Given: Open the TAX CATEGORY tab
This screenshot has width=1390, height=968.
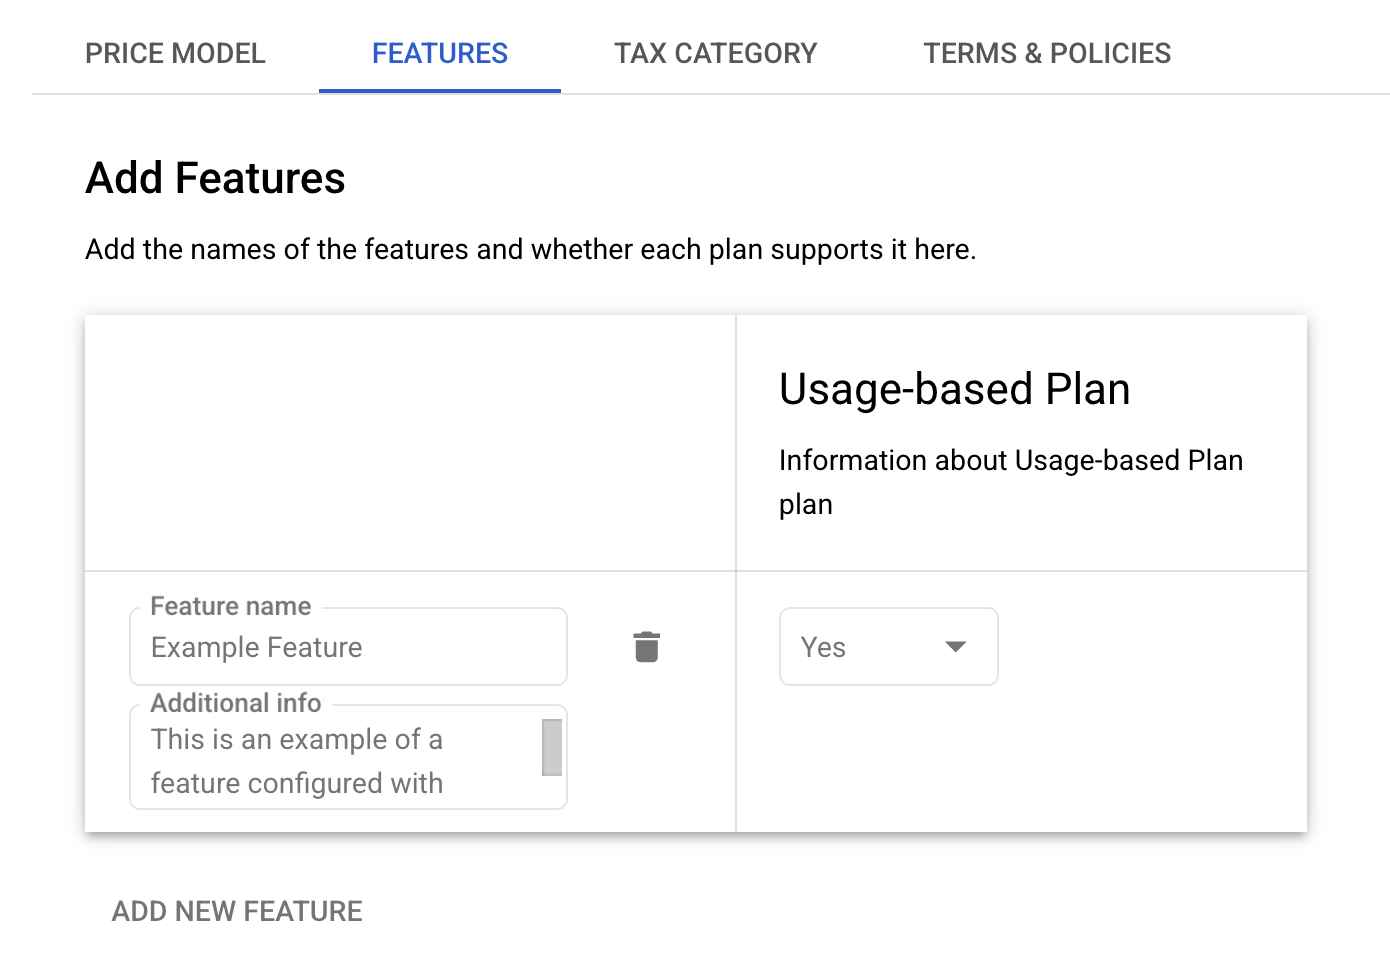Looking at the screenshot, I should tap(716, 53).
